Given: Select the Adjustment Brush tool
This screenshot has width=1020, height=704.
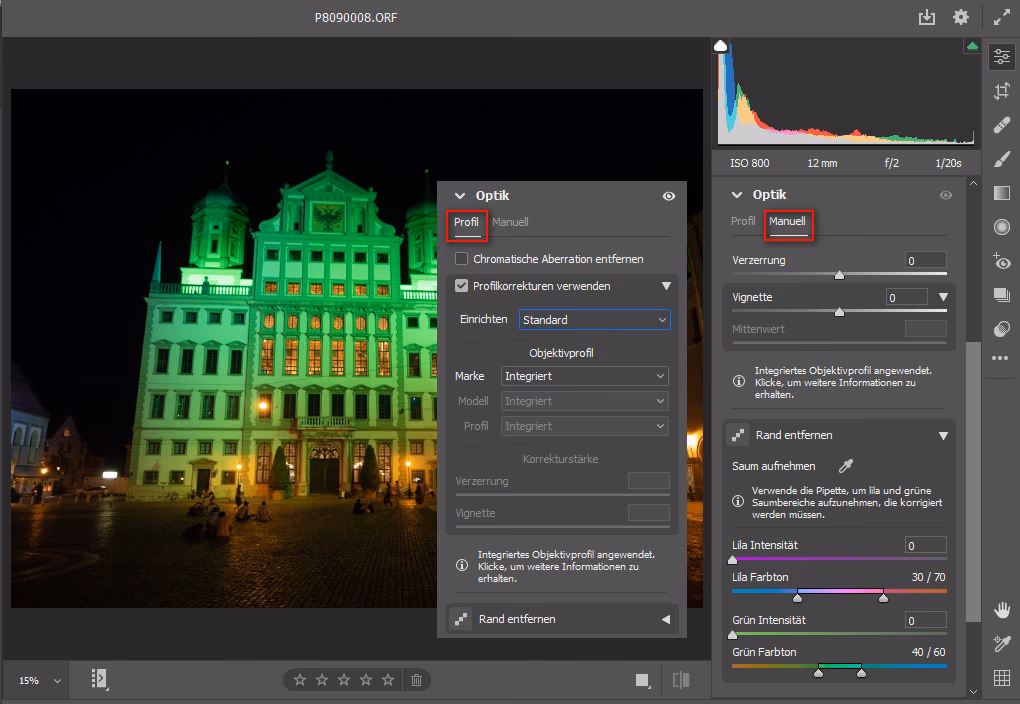Looking at the screenshot, I should click(x=1001, y=159).
